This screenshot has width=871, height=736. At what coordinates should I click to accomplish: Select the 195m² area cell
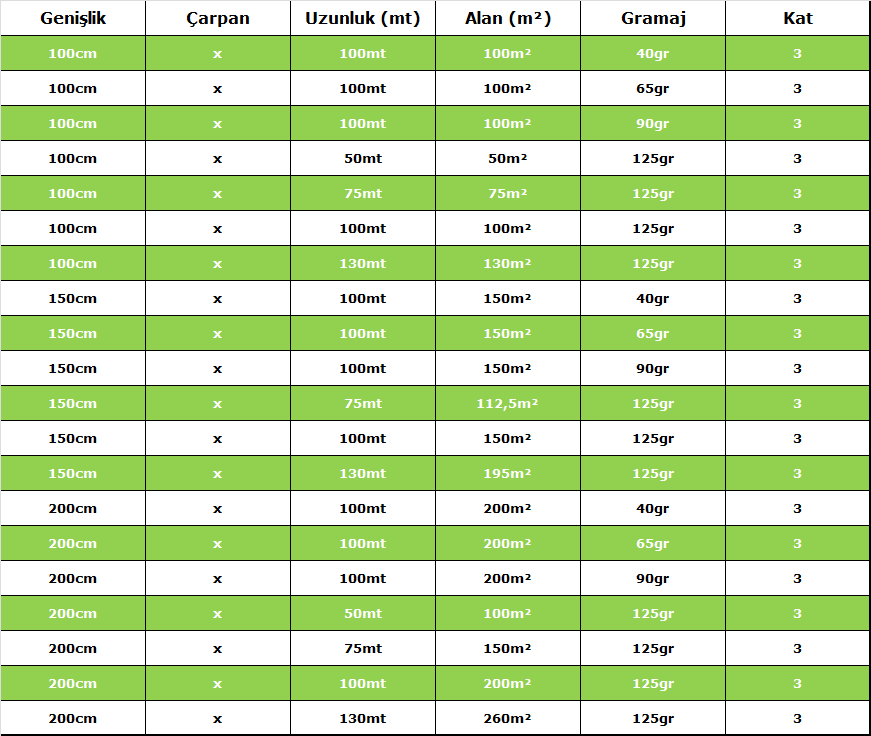[x=507, y=473]
